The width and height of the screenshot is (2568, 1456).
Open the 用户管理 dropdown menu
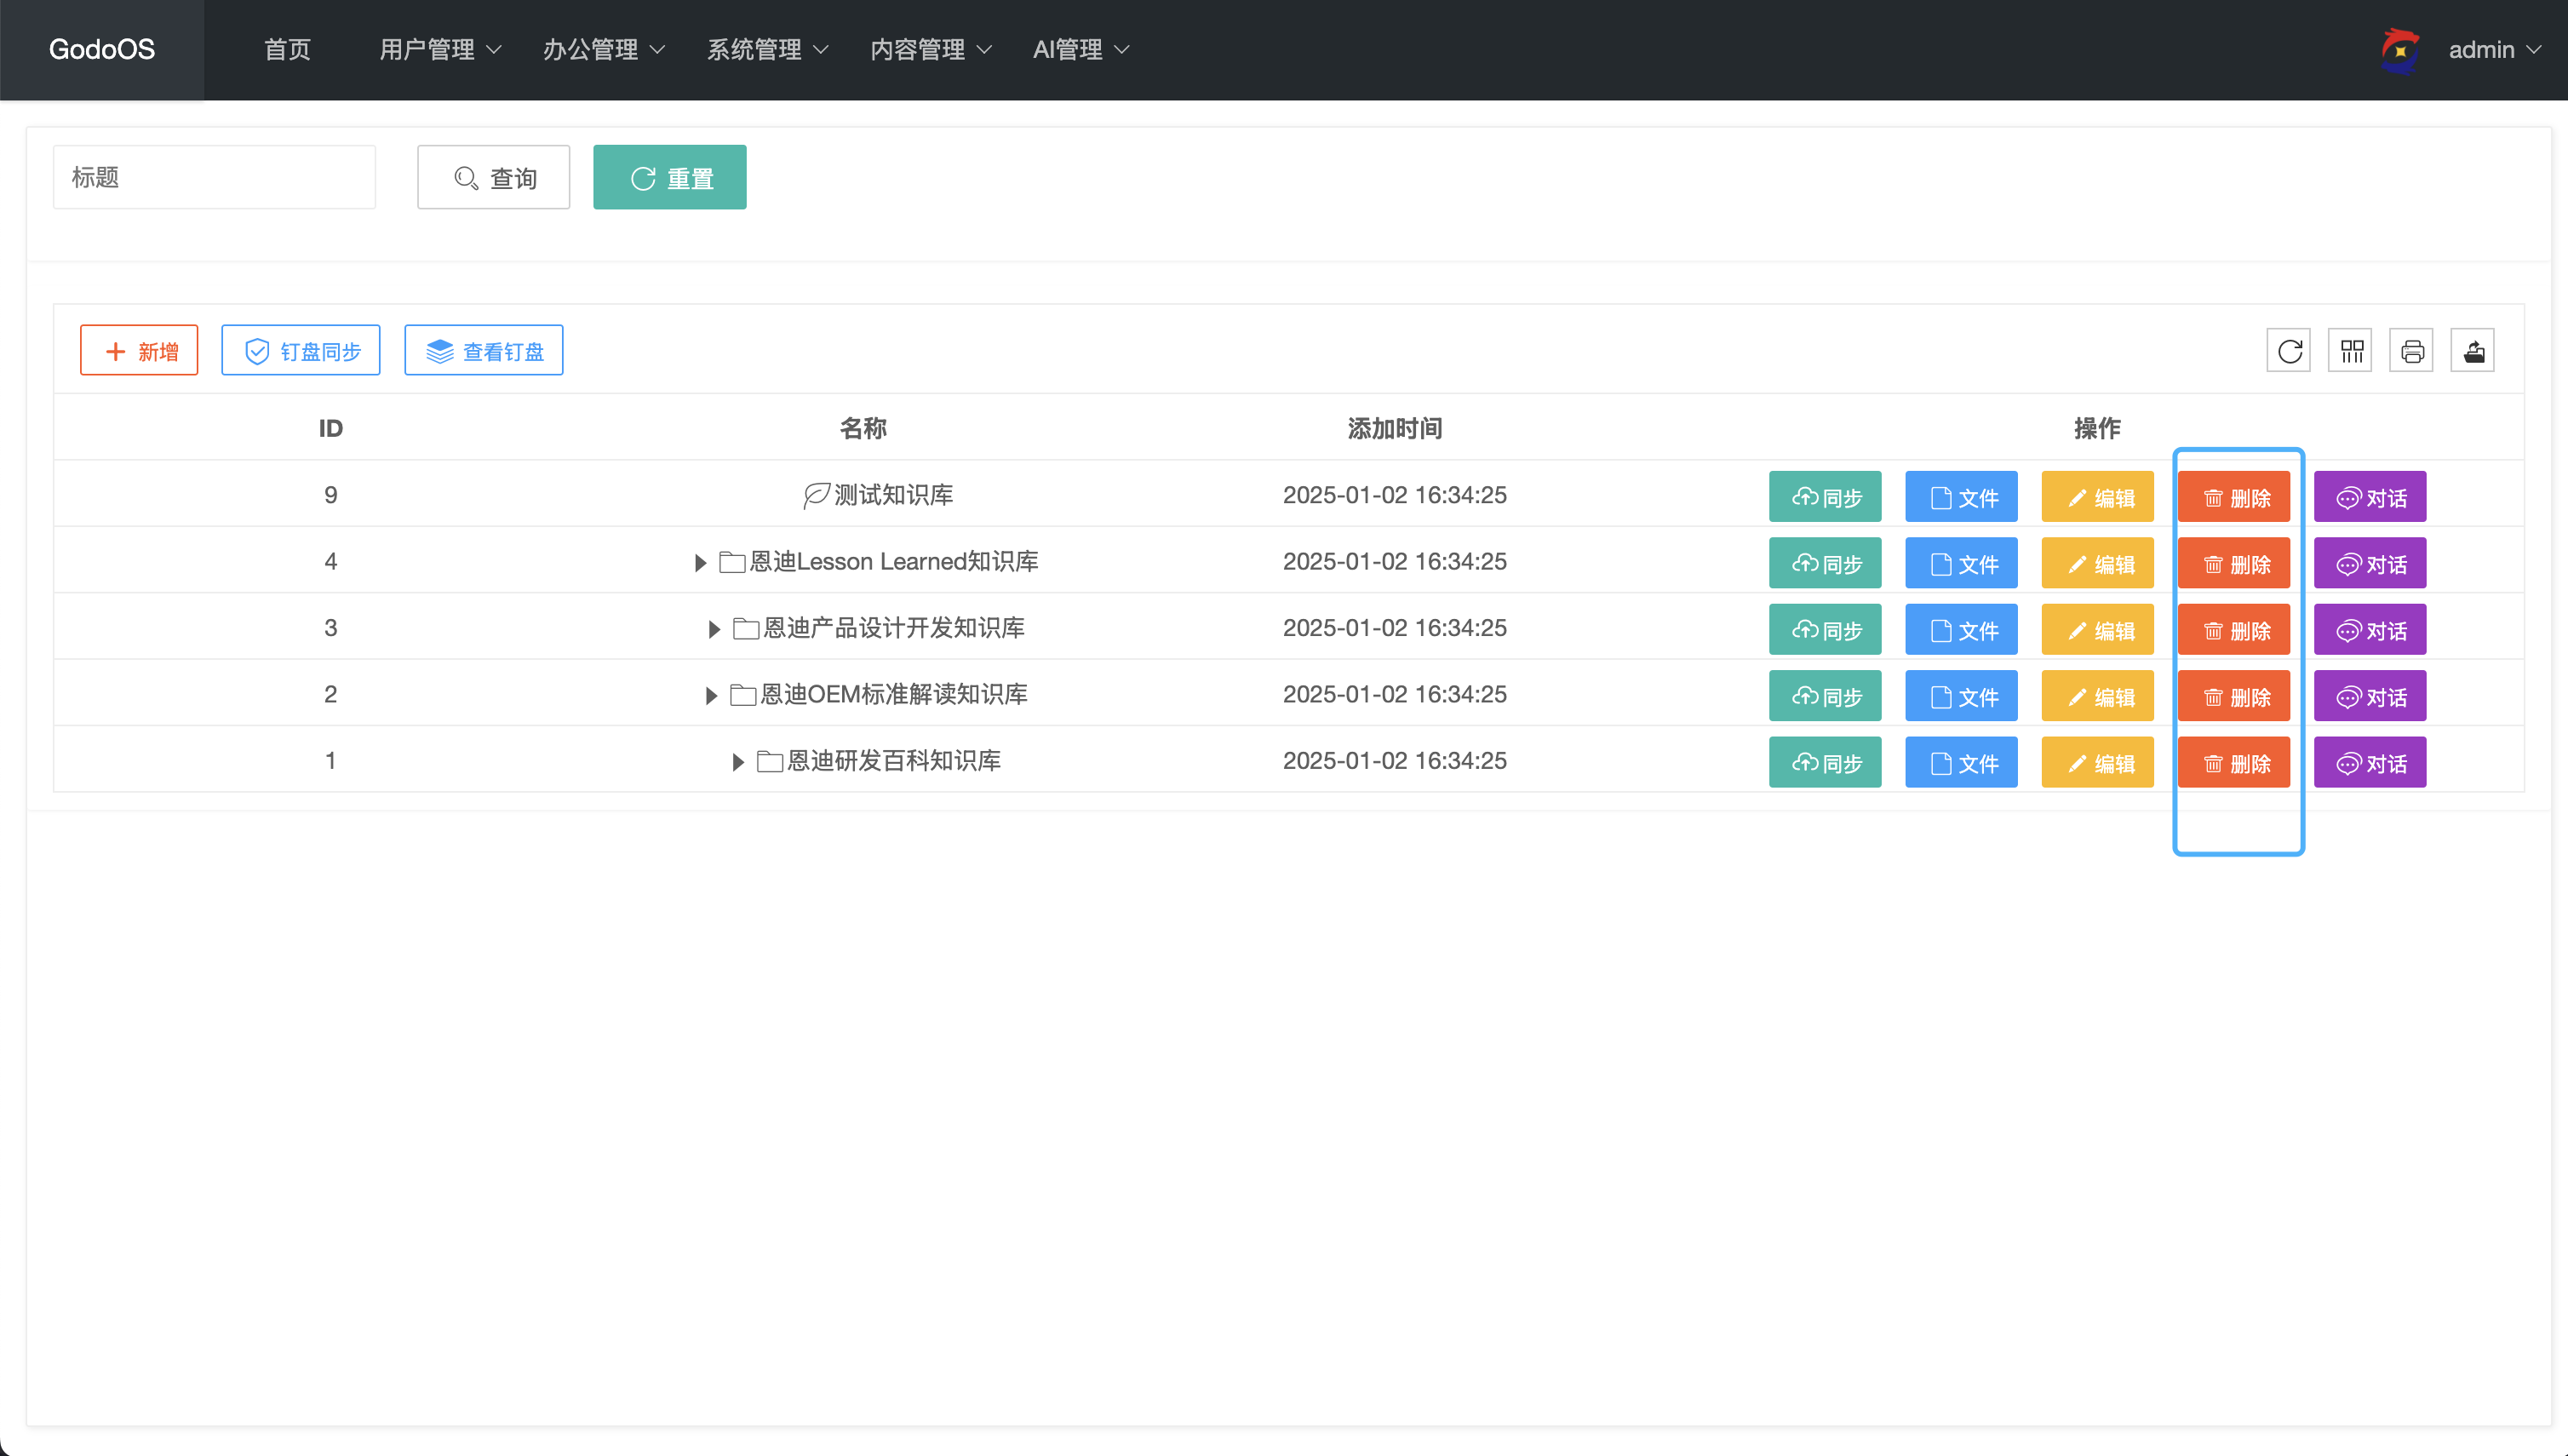pyautogui.click(x=439, y=50)
